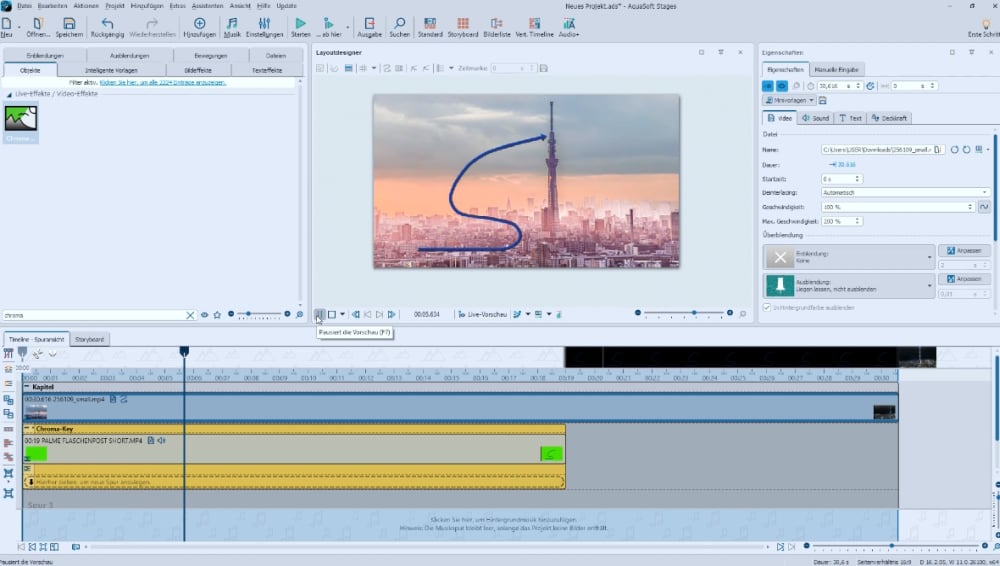This screenshot has height=566, width=1000.
Task: Start playback with the Starten icon
Action: [x=300, y=23]
